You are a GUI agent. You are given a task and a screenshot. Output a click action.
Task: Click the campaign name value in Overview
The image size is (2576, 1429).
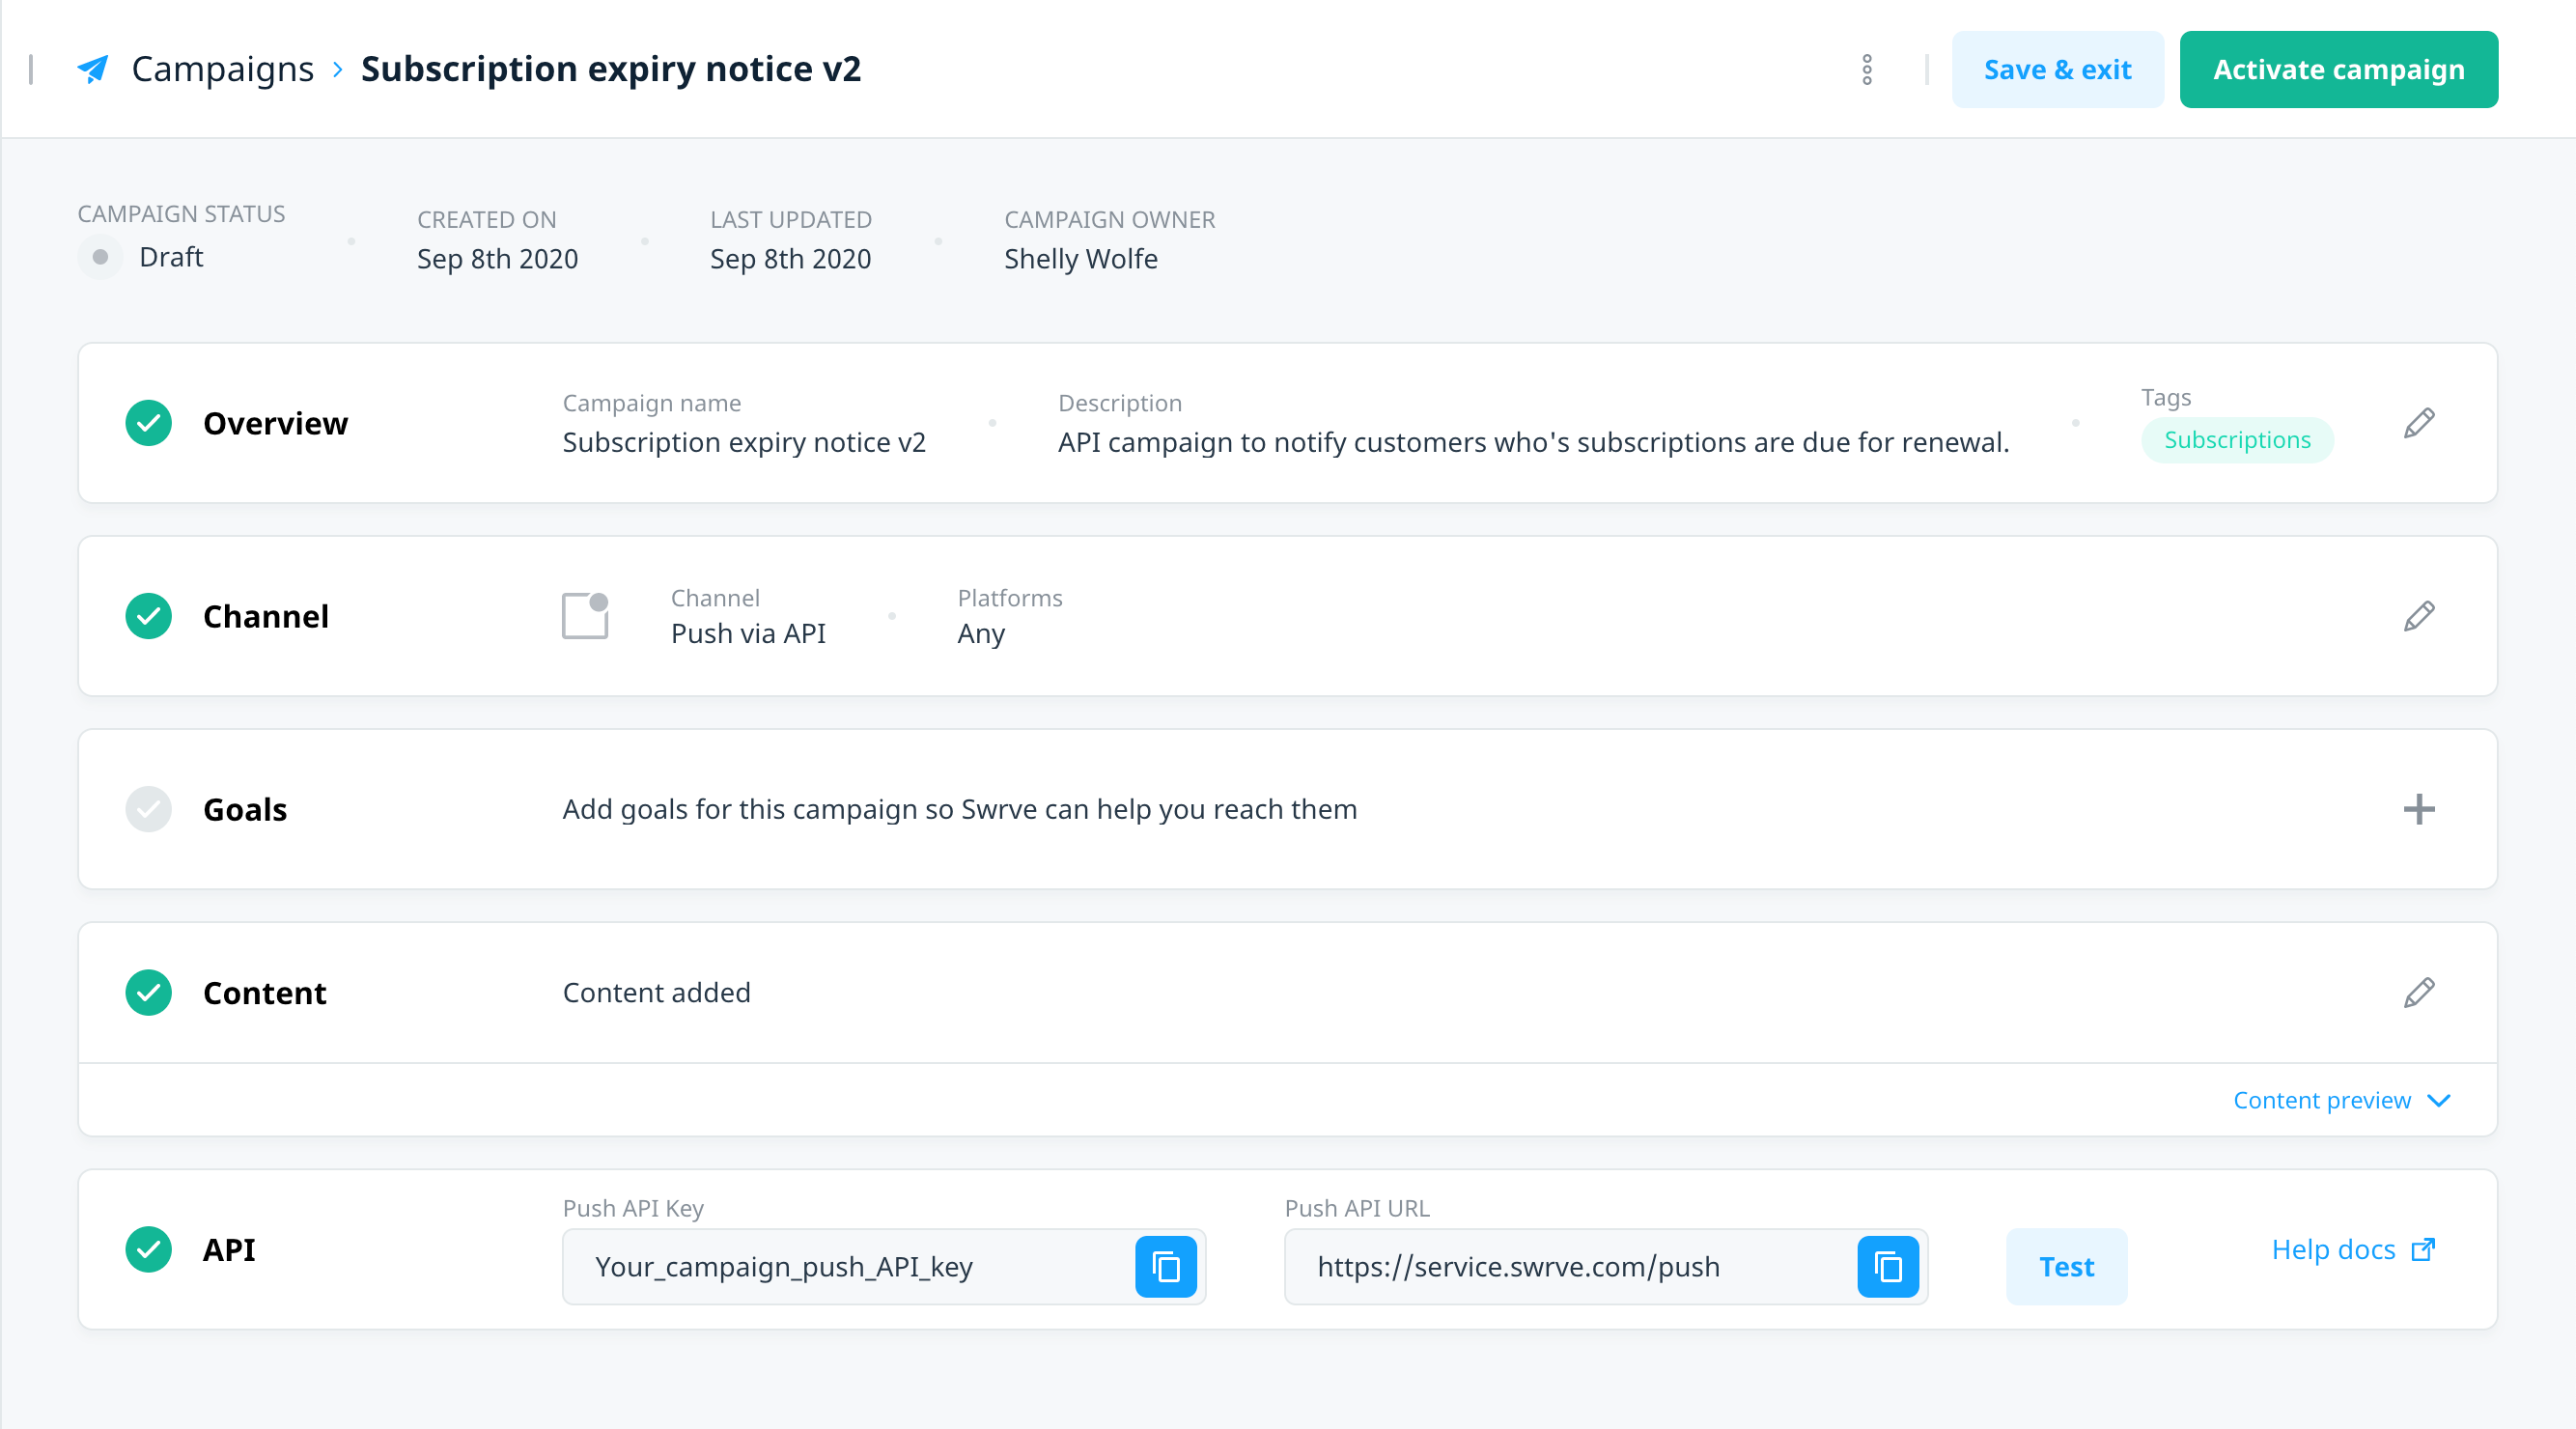point(744,442)
